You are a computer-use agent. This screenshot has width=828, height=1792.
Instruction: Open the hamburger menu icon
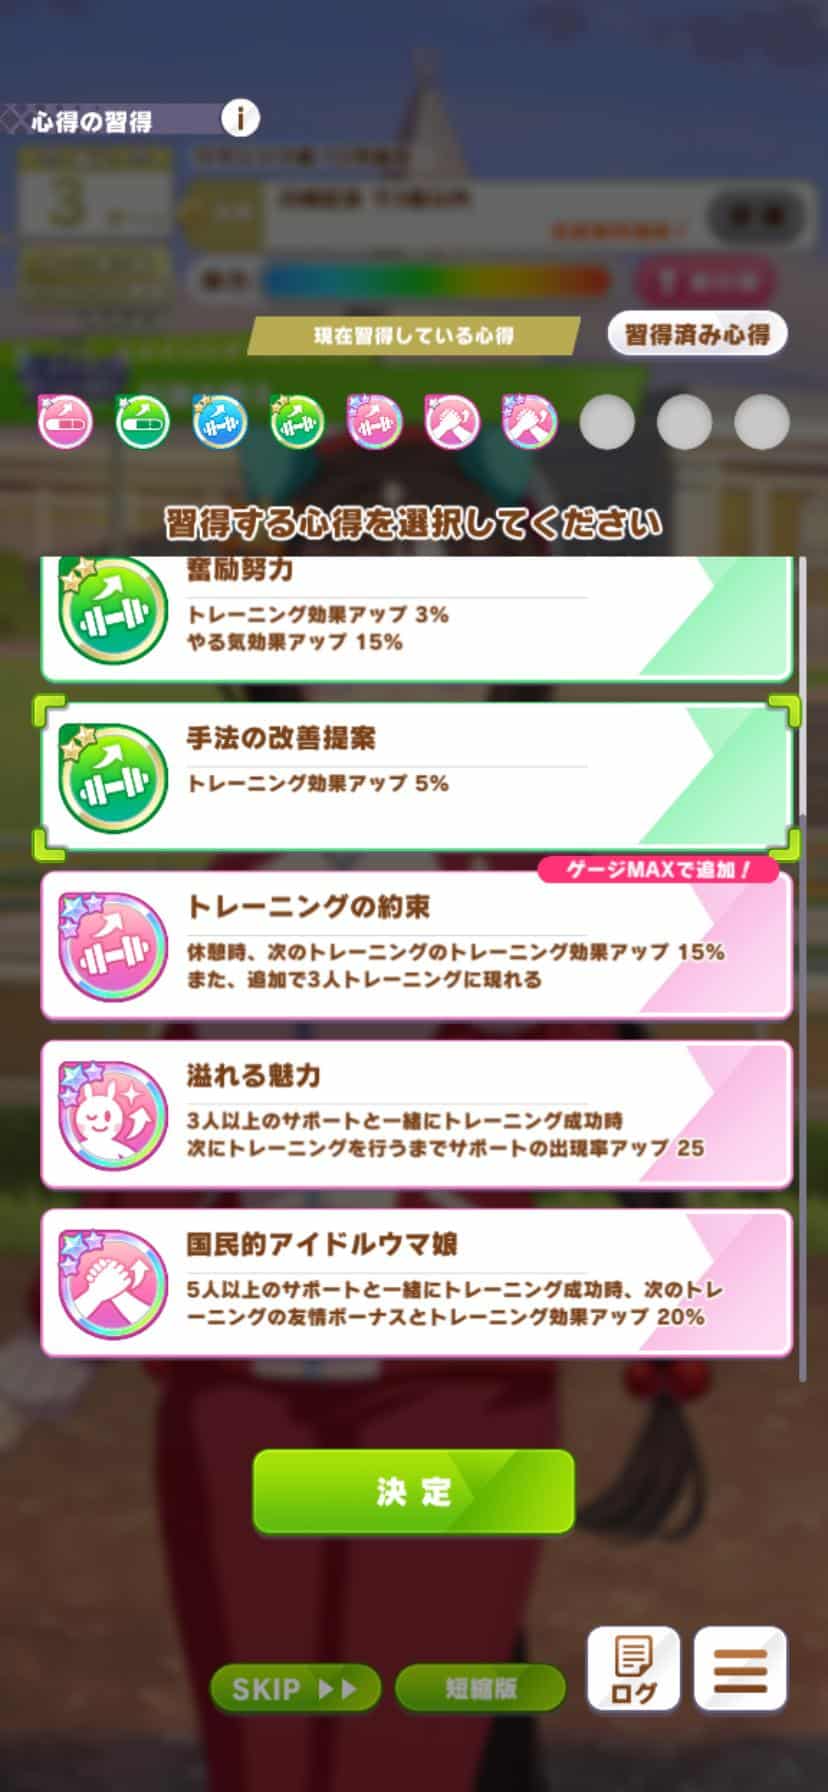point(740,1668)
